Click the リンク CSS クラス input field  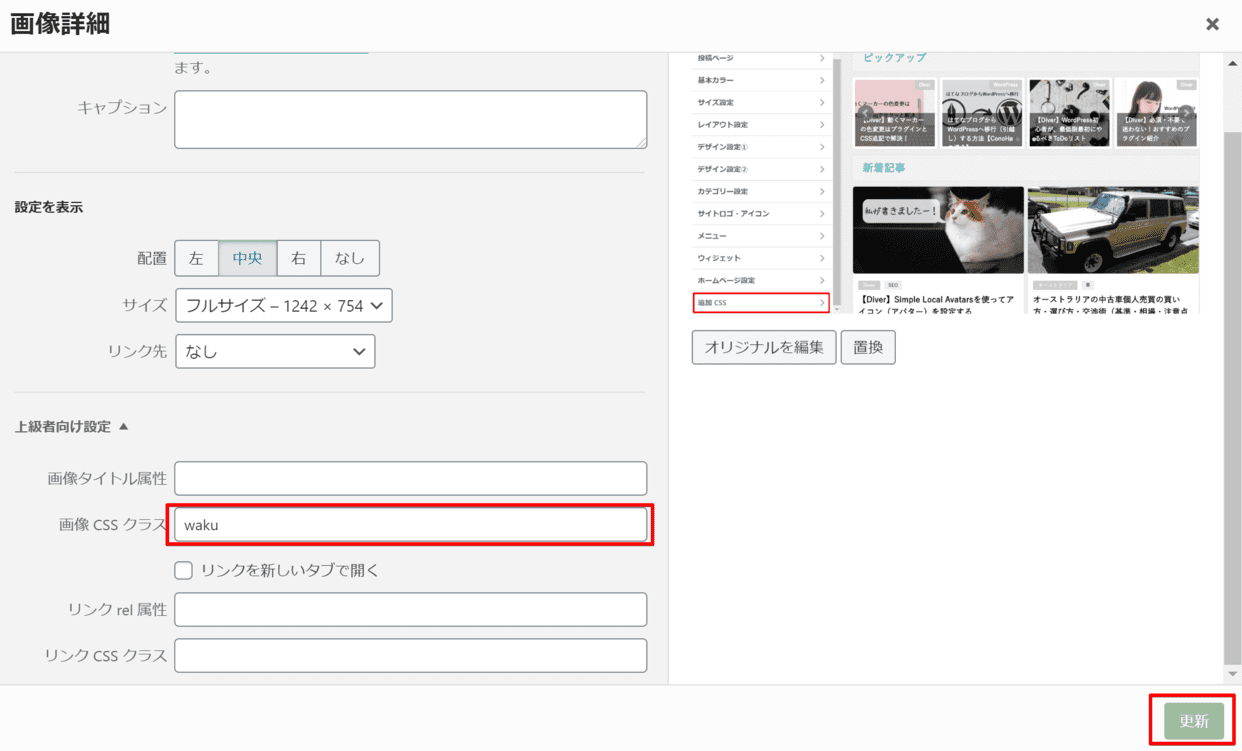pos(410,656)
